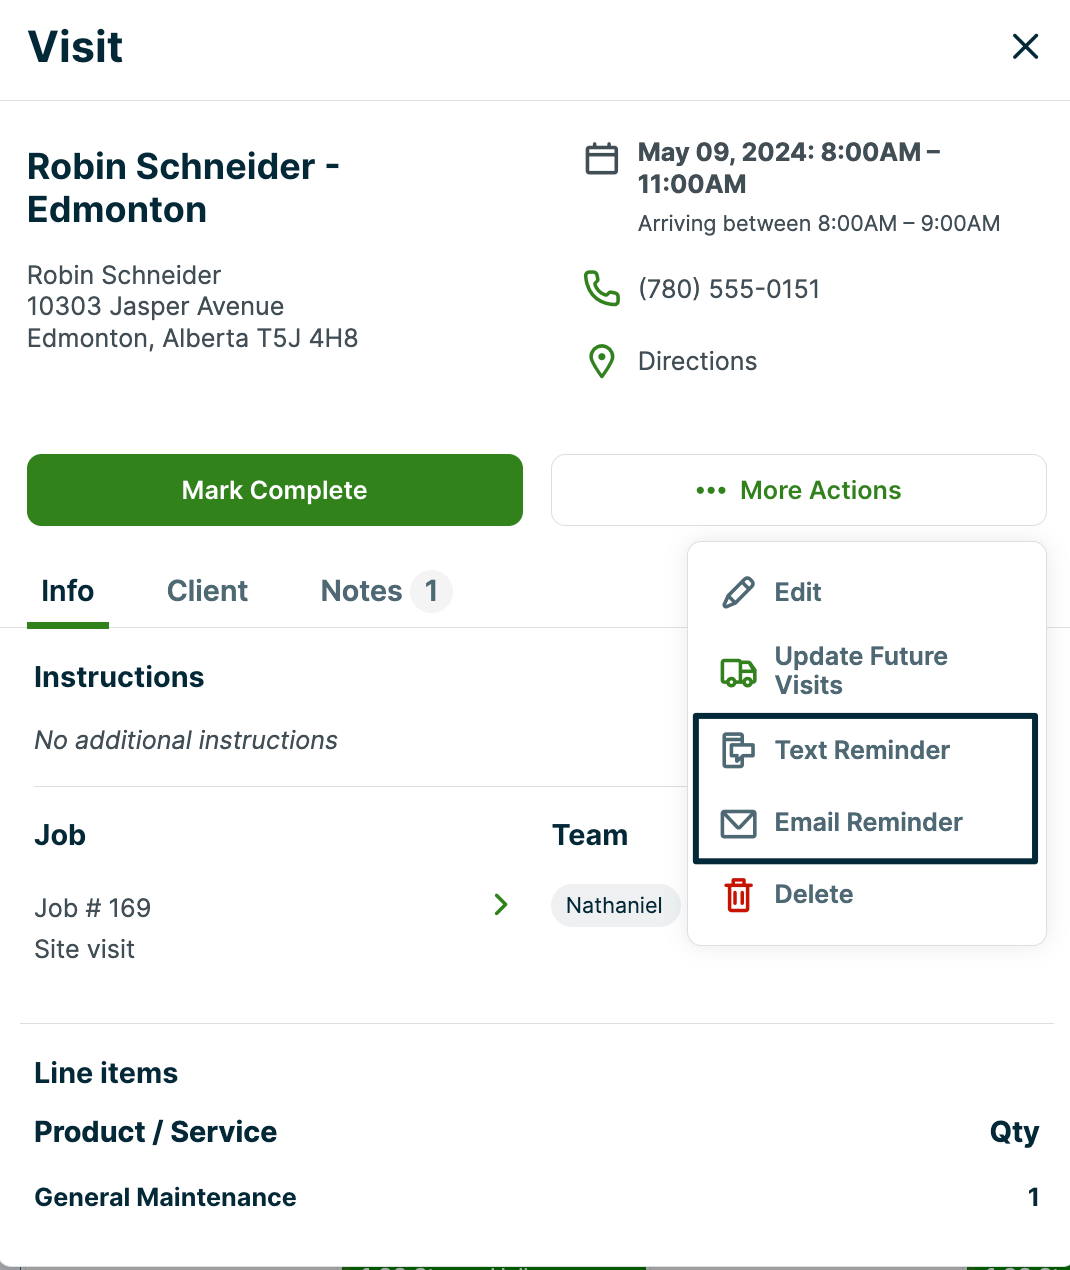Click the map pin directions icon

click(x=601, y=361)
